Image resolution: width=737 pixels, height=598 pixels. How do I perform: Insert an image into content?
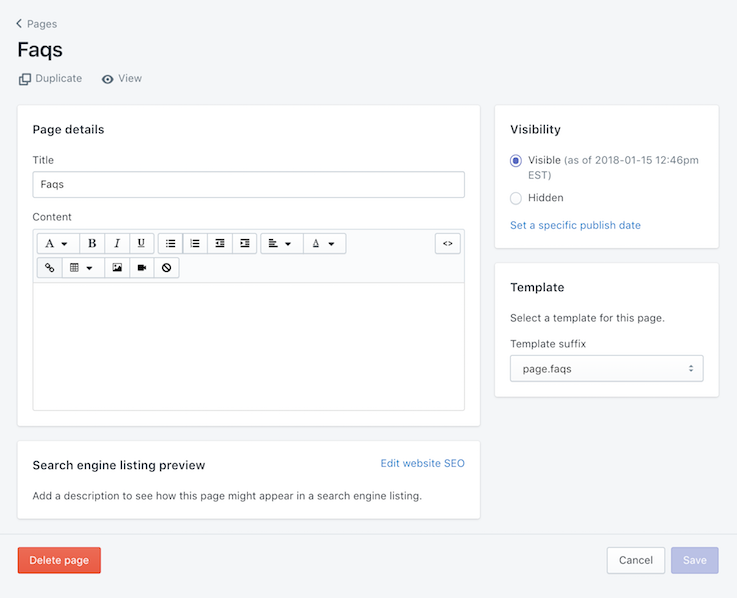coord(117,268)
